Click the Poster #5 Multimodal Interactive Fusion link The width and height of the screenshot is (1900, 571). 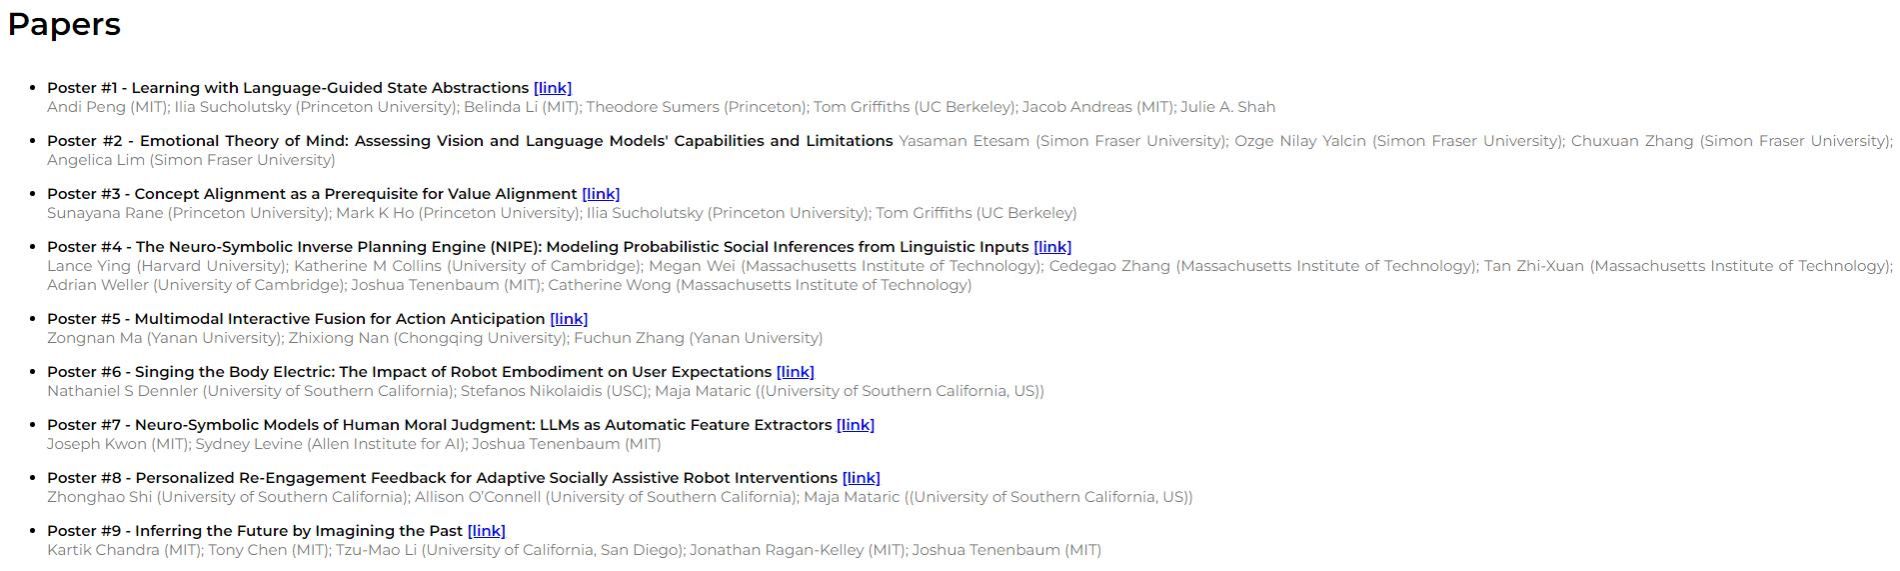coord(568,319)
